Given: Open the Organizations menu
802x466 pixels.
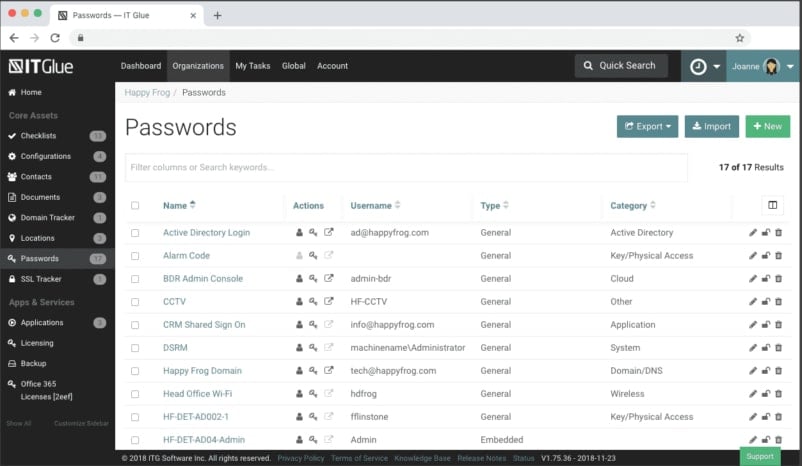Looking at the screenshot, I should pyautogui.click(x=198, y=66).
